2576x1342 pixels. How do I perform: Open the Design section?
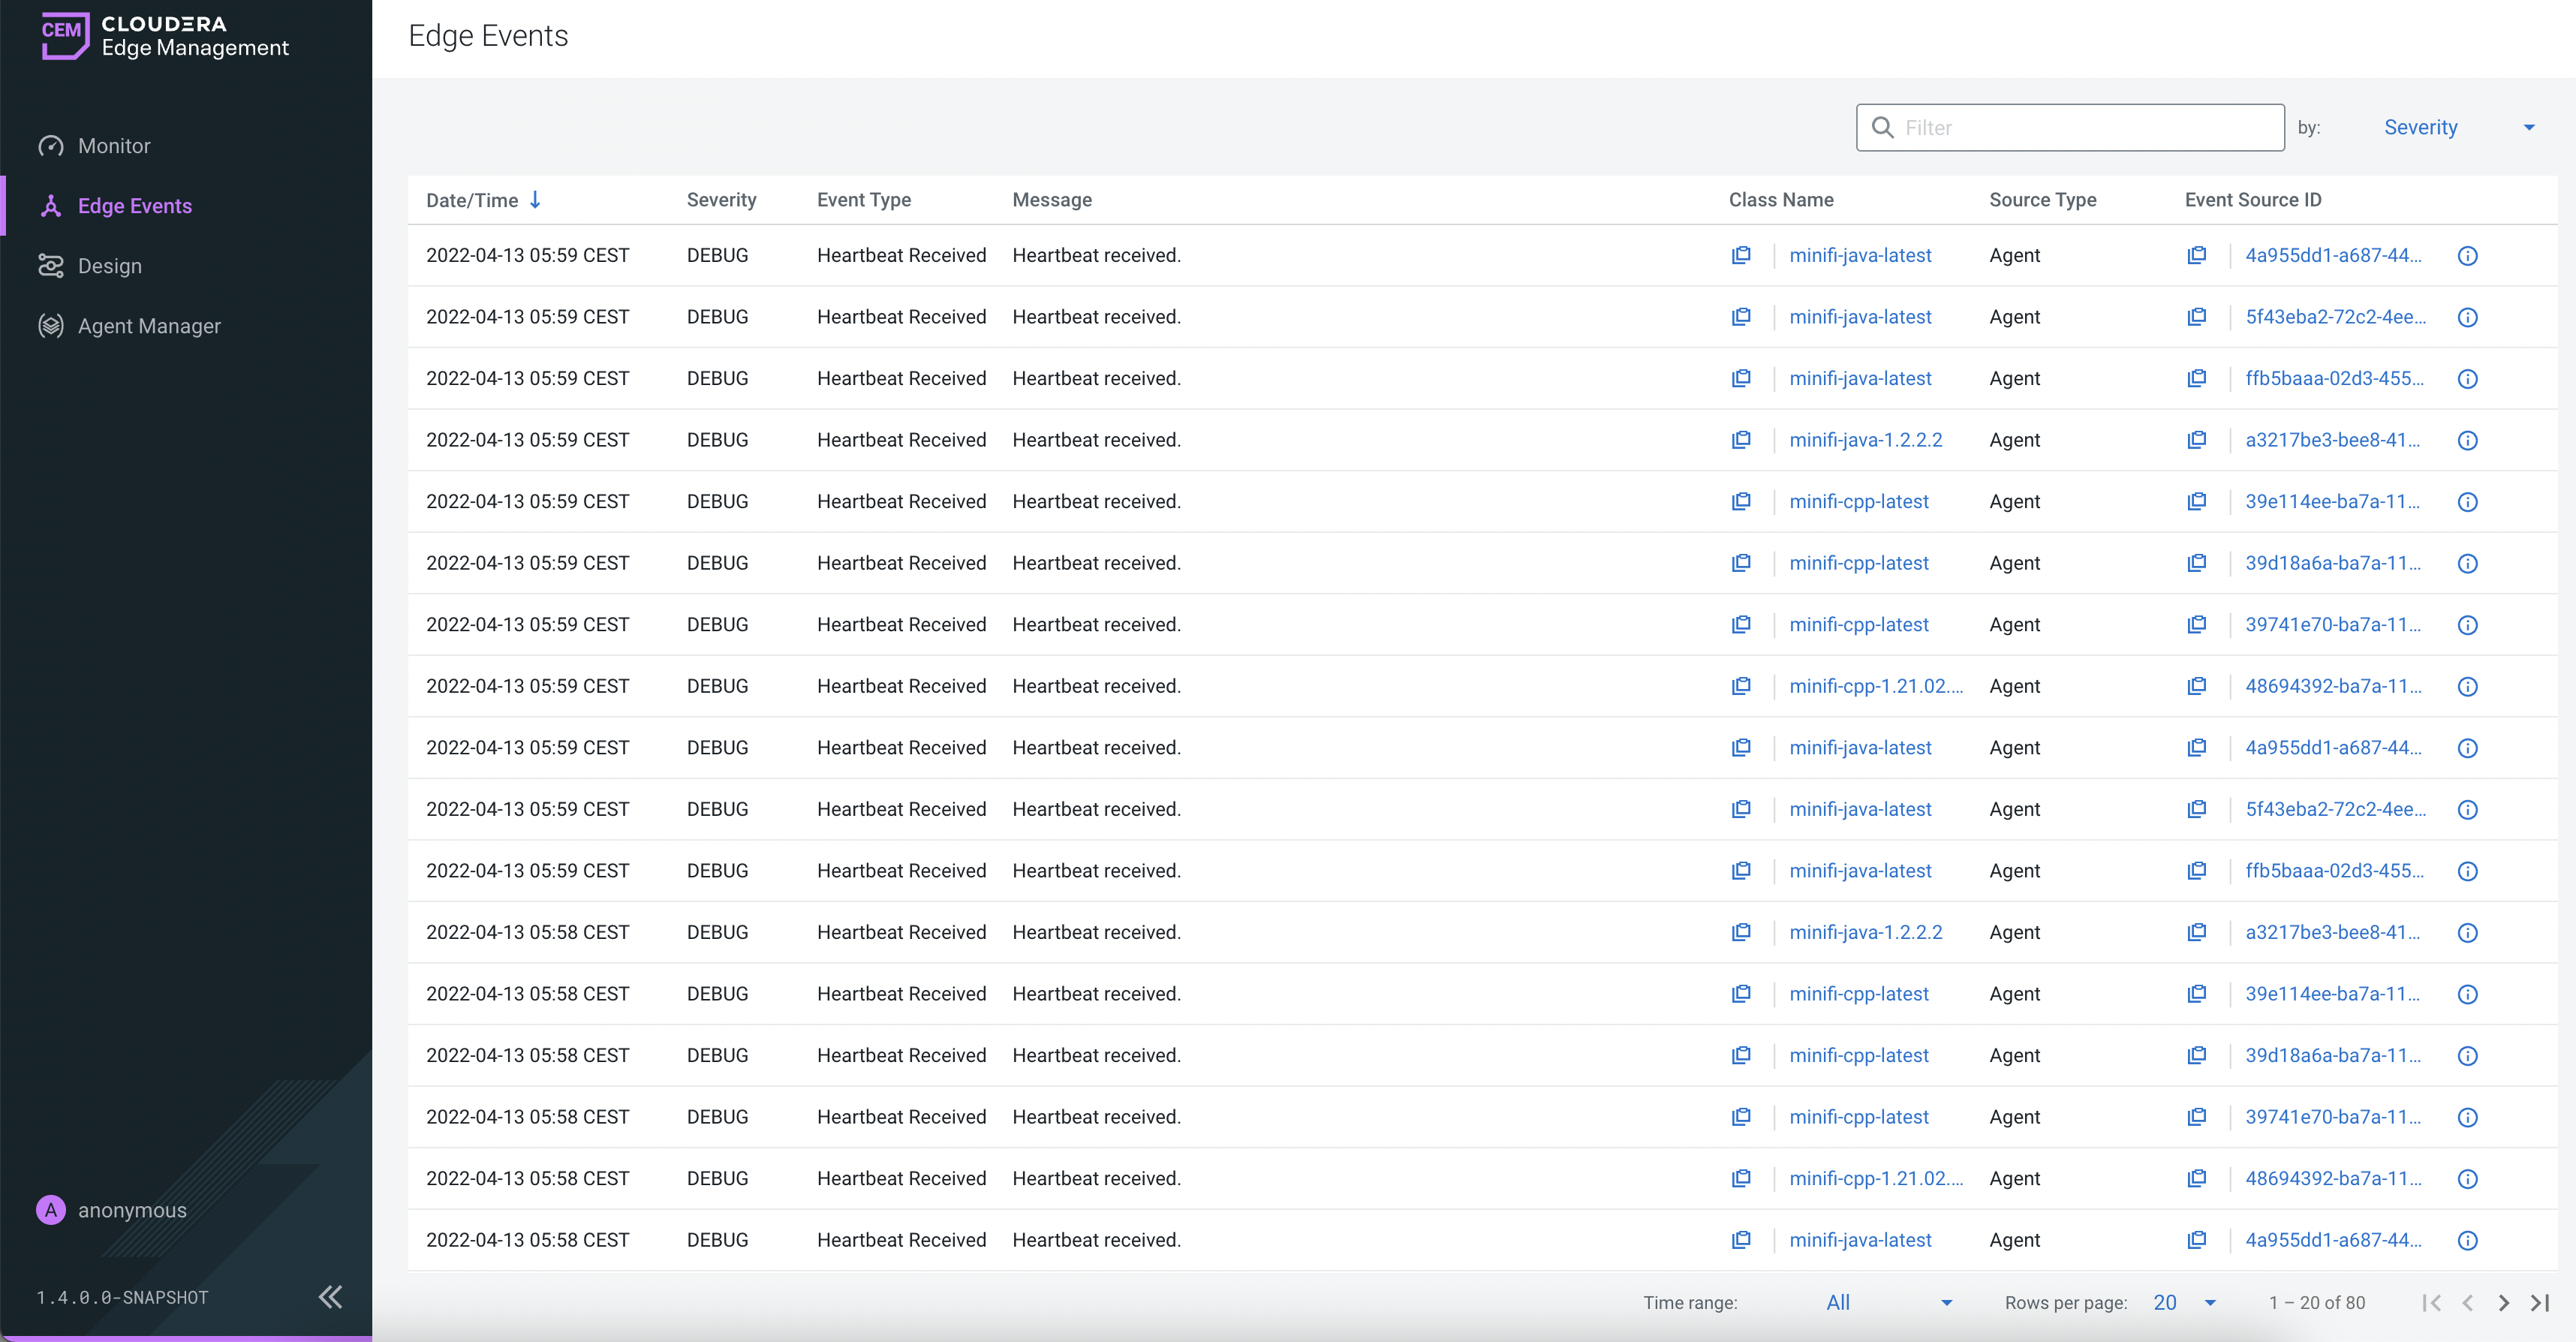click(110, 266)
